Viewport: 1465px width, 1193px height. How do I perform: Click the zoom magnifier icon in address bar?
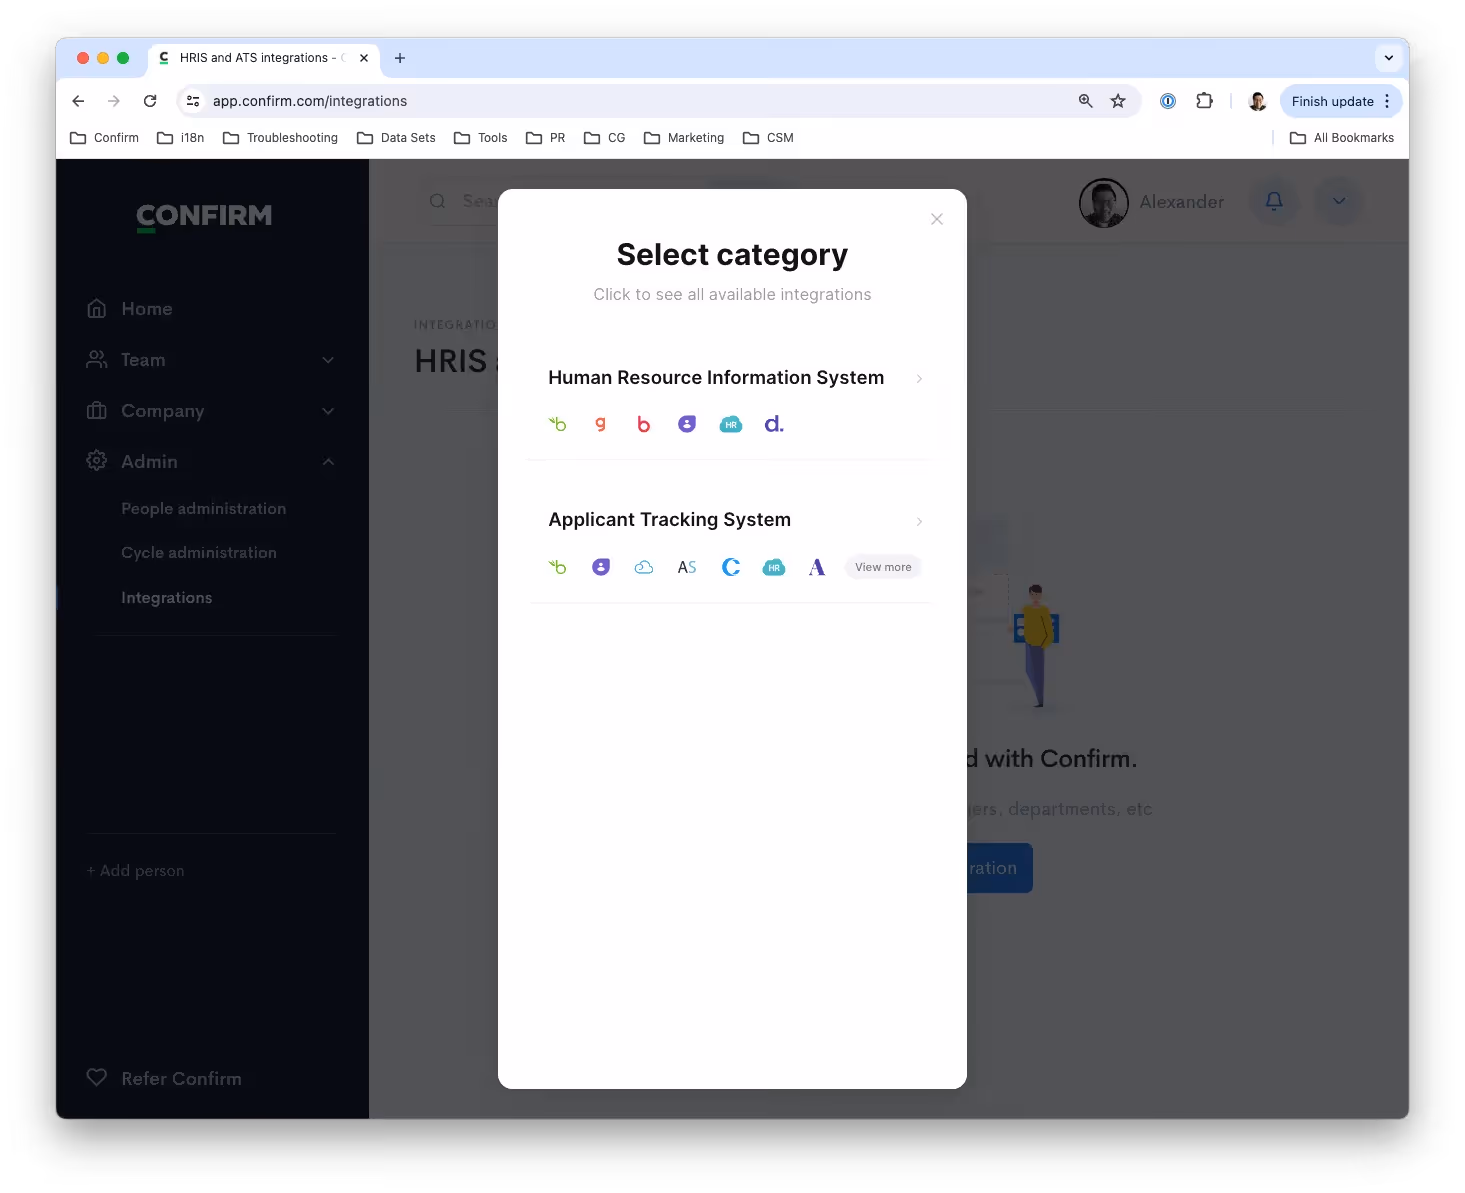coord(1085,101)
